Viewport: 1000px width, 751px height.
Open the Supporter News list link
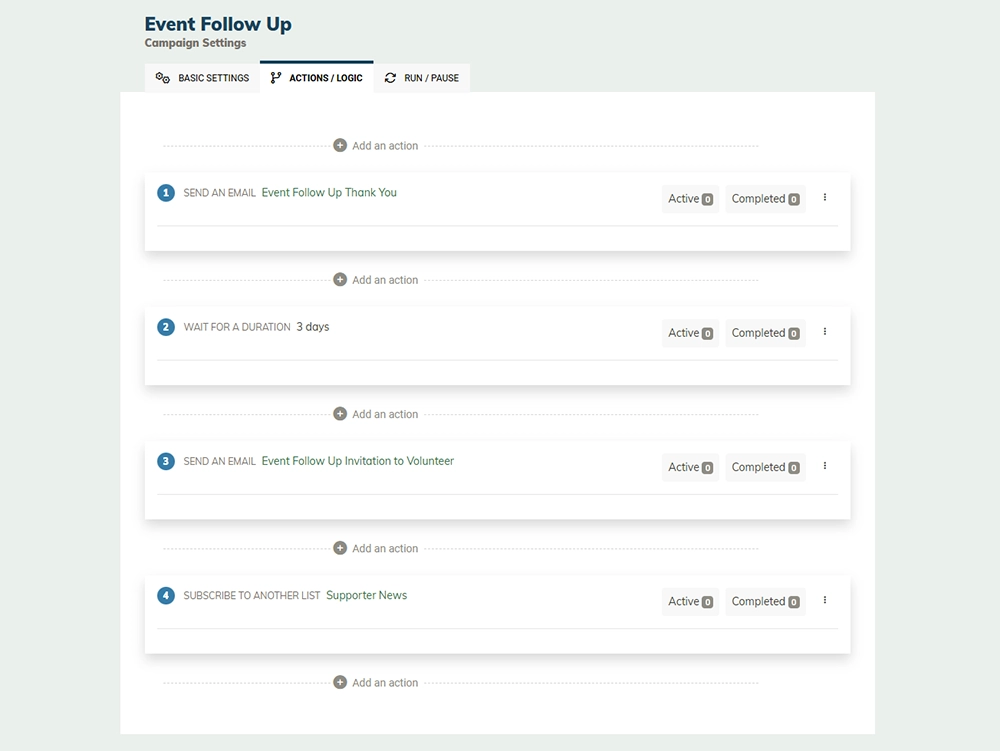(367, 595)
